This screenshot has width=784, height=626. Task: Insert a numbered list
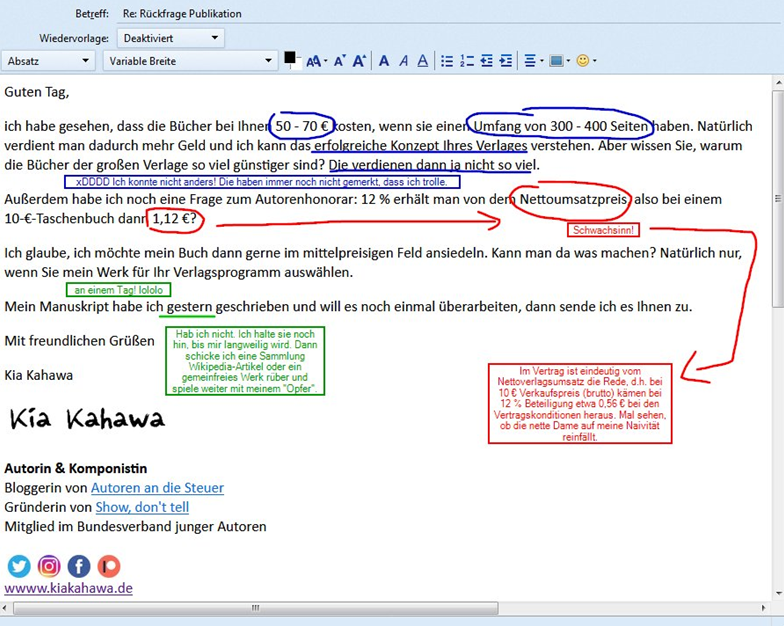(x=467, y=61)
